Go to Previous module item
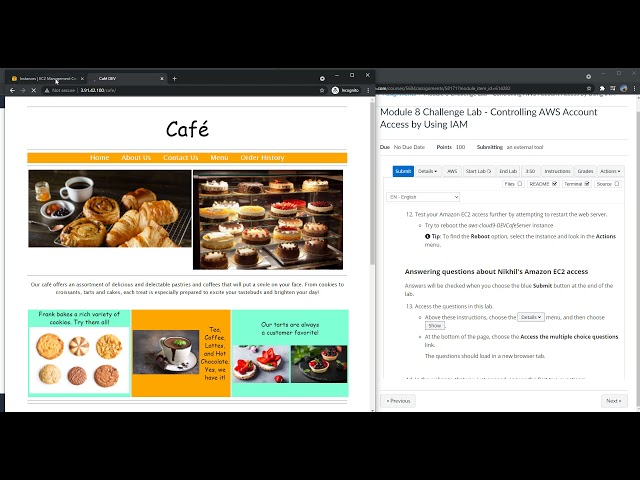640x480 pixels. click(x=398, y=401)
